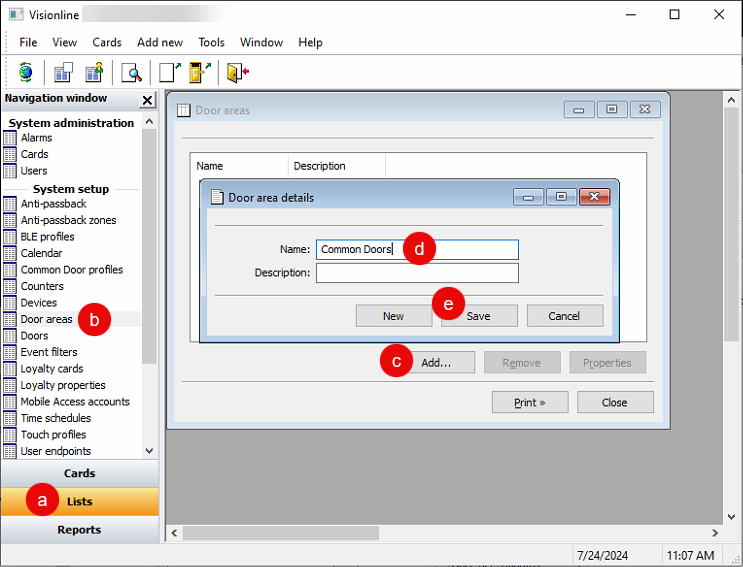Expand the Reports navigation section
The height and width of the screenshot is (567, 743).
point(80,530)
